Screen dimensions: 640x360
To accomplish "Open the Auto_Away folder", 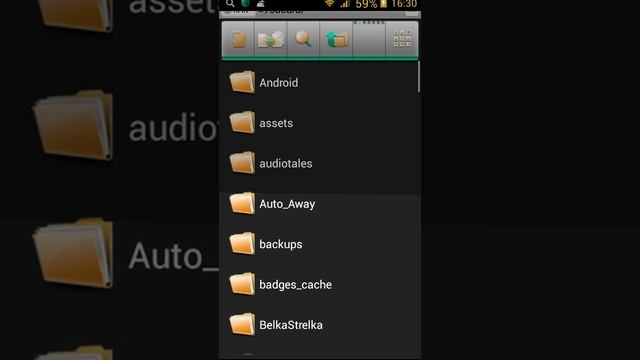I will coord(320,204).
